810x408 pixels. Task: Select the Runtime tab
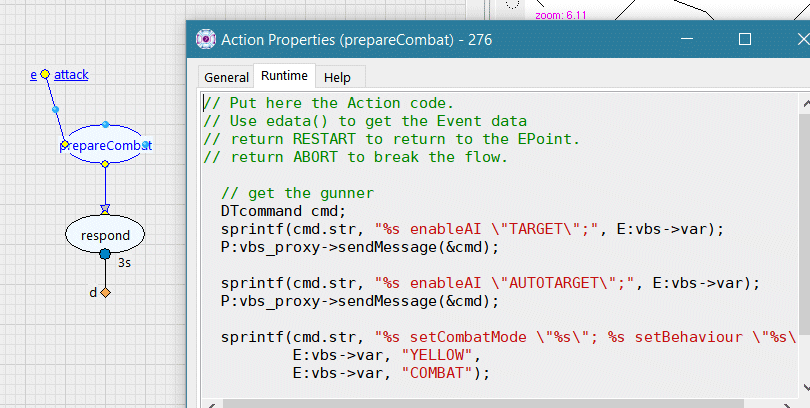[x=285, y=76]
